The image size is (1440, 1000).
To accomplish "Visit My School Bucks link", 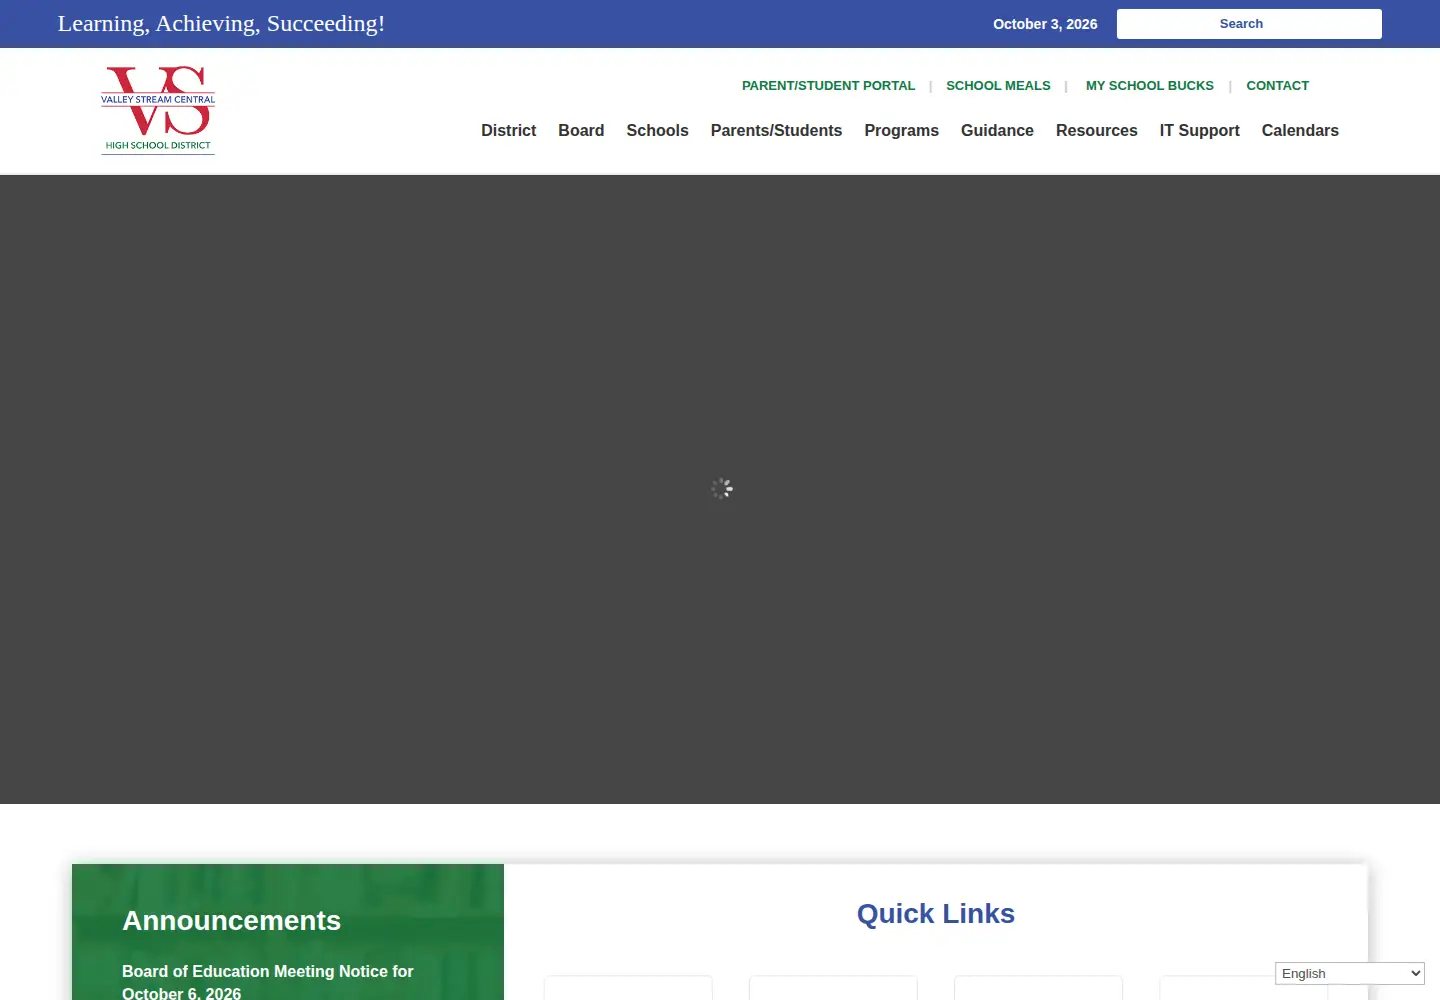I will 1150,86.
